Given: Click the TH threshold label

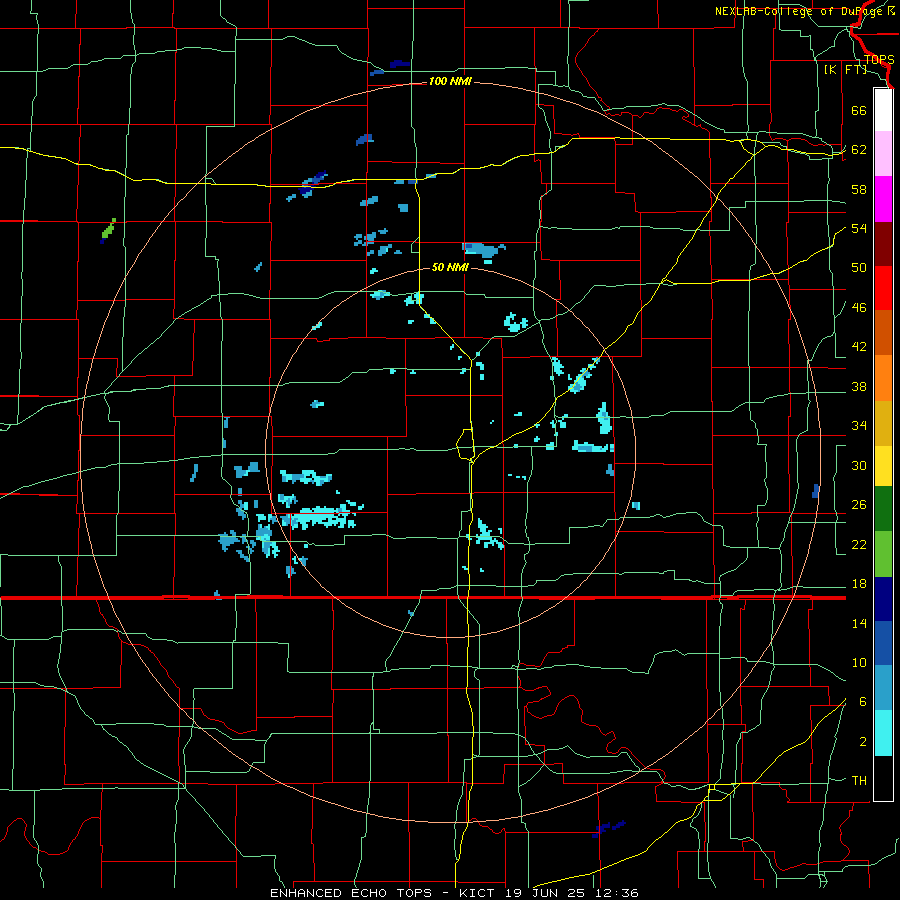Looking at the screenshot, I should pos(859,781).
